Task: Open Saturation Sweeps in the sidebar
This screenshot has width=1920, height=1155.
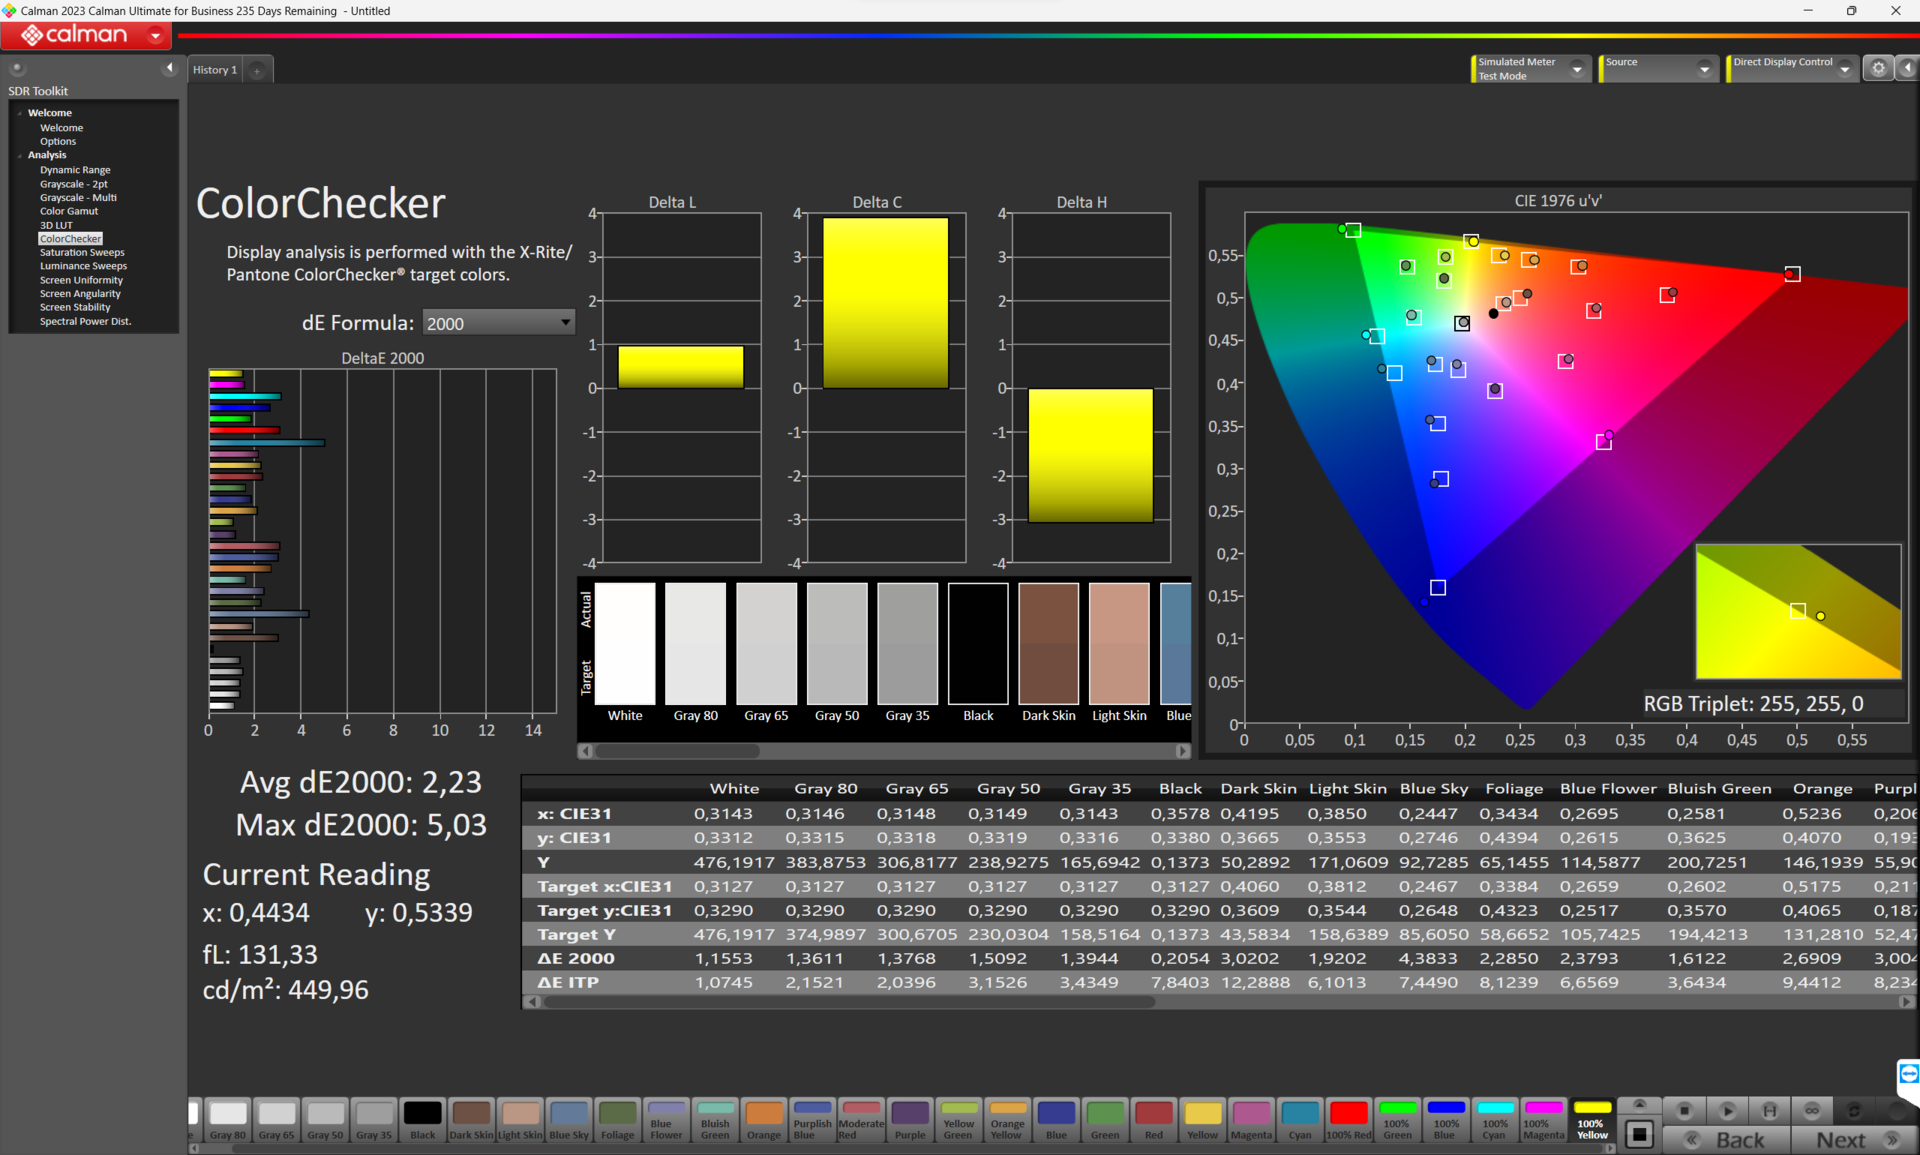Action: tap(82, 252)
